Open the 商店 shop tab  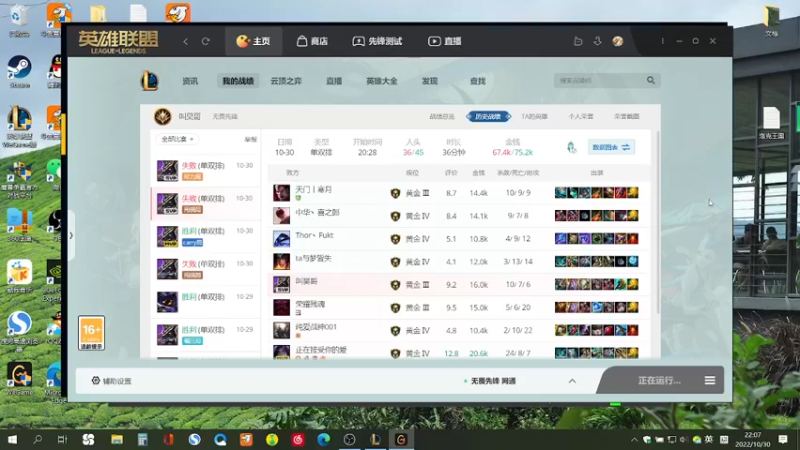(312, 41)
